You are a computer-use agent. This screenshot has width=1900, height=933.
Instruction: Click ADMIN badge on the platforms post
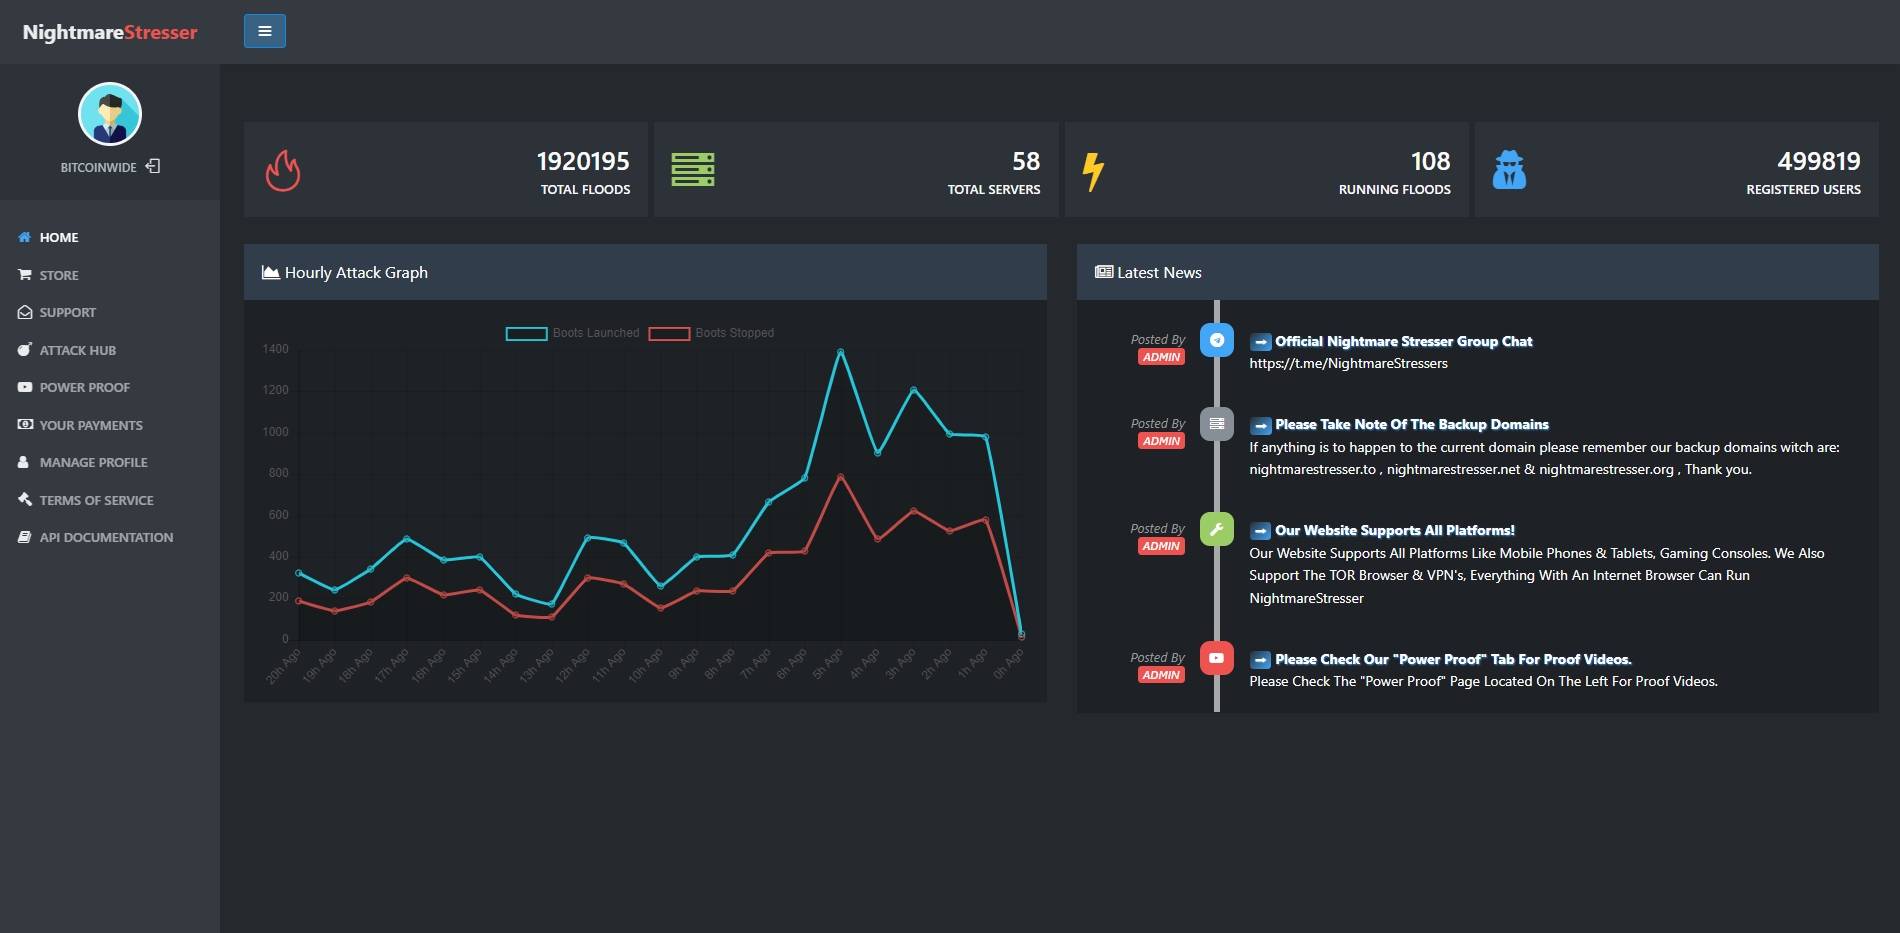(x=1161, y=546)
